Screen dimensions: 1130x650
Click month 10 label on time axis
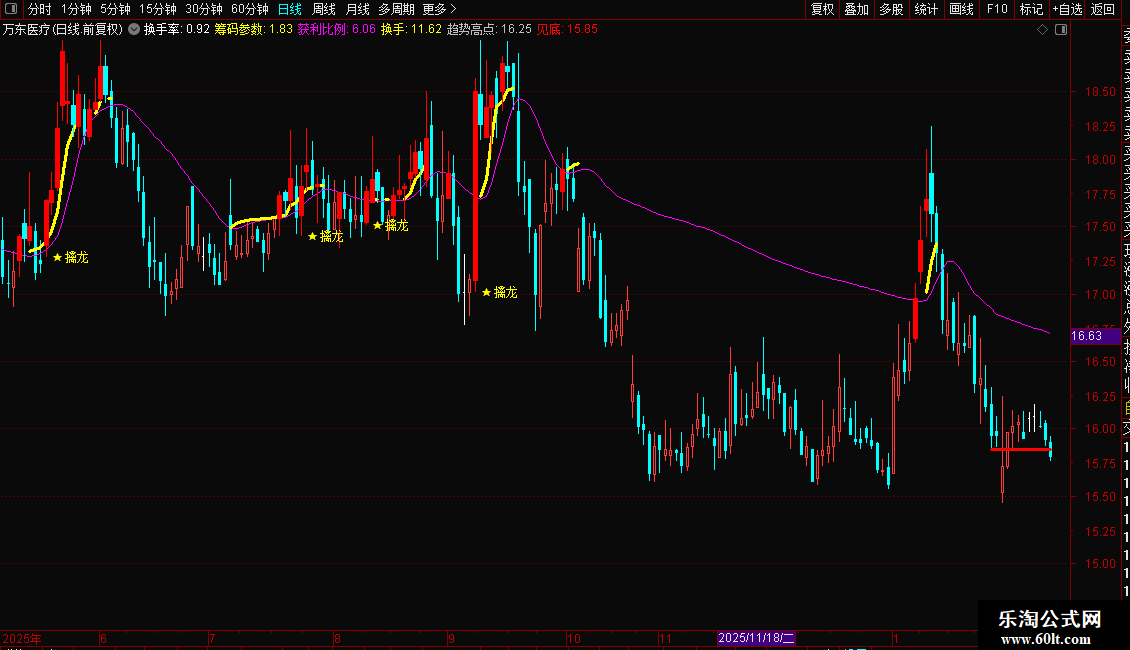click(574, 638)
